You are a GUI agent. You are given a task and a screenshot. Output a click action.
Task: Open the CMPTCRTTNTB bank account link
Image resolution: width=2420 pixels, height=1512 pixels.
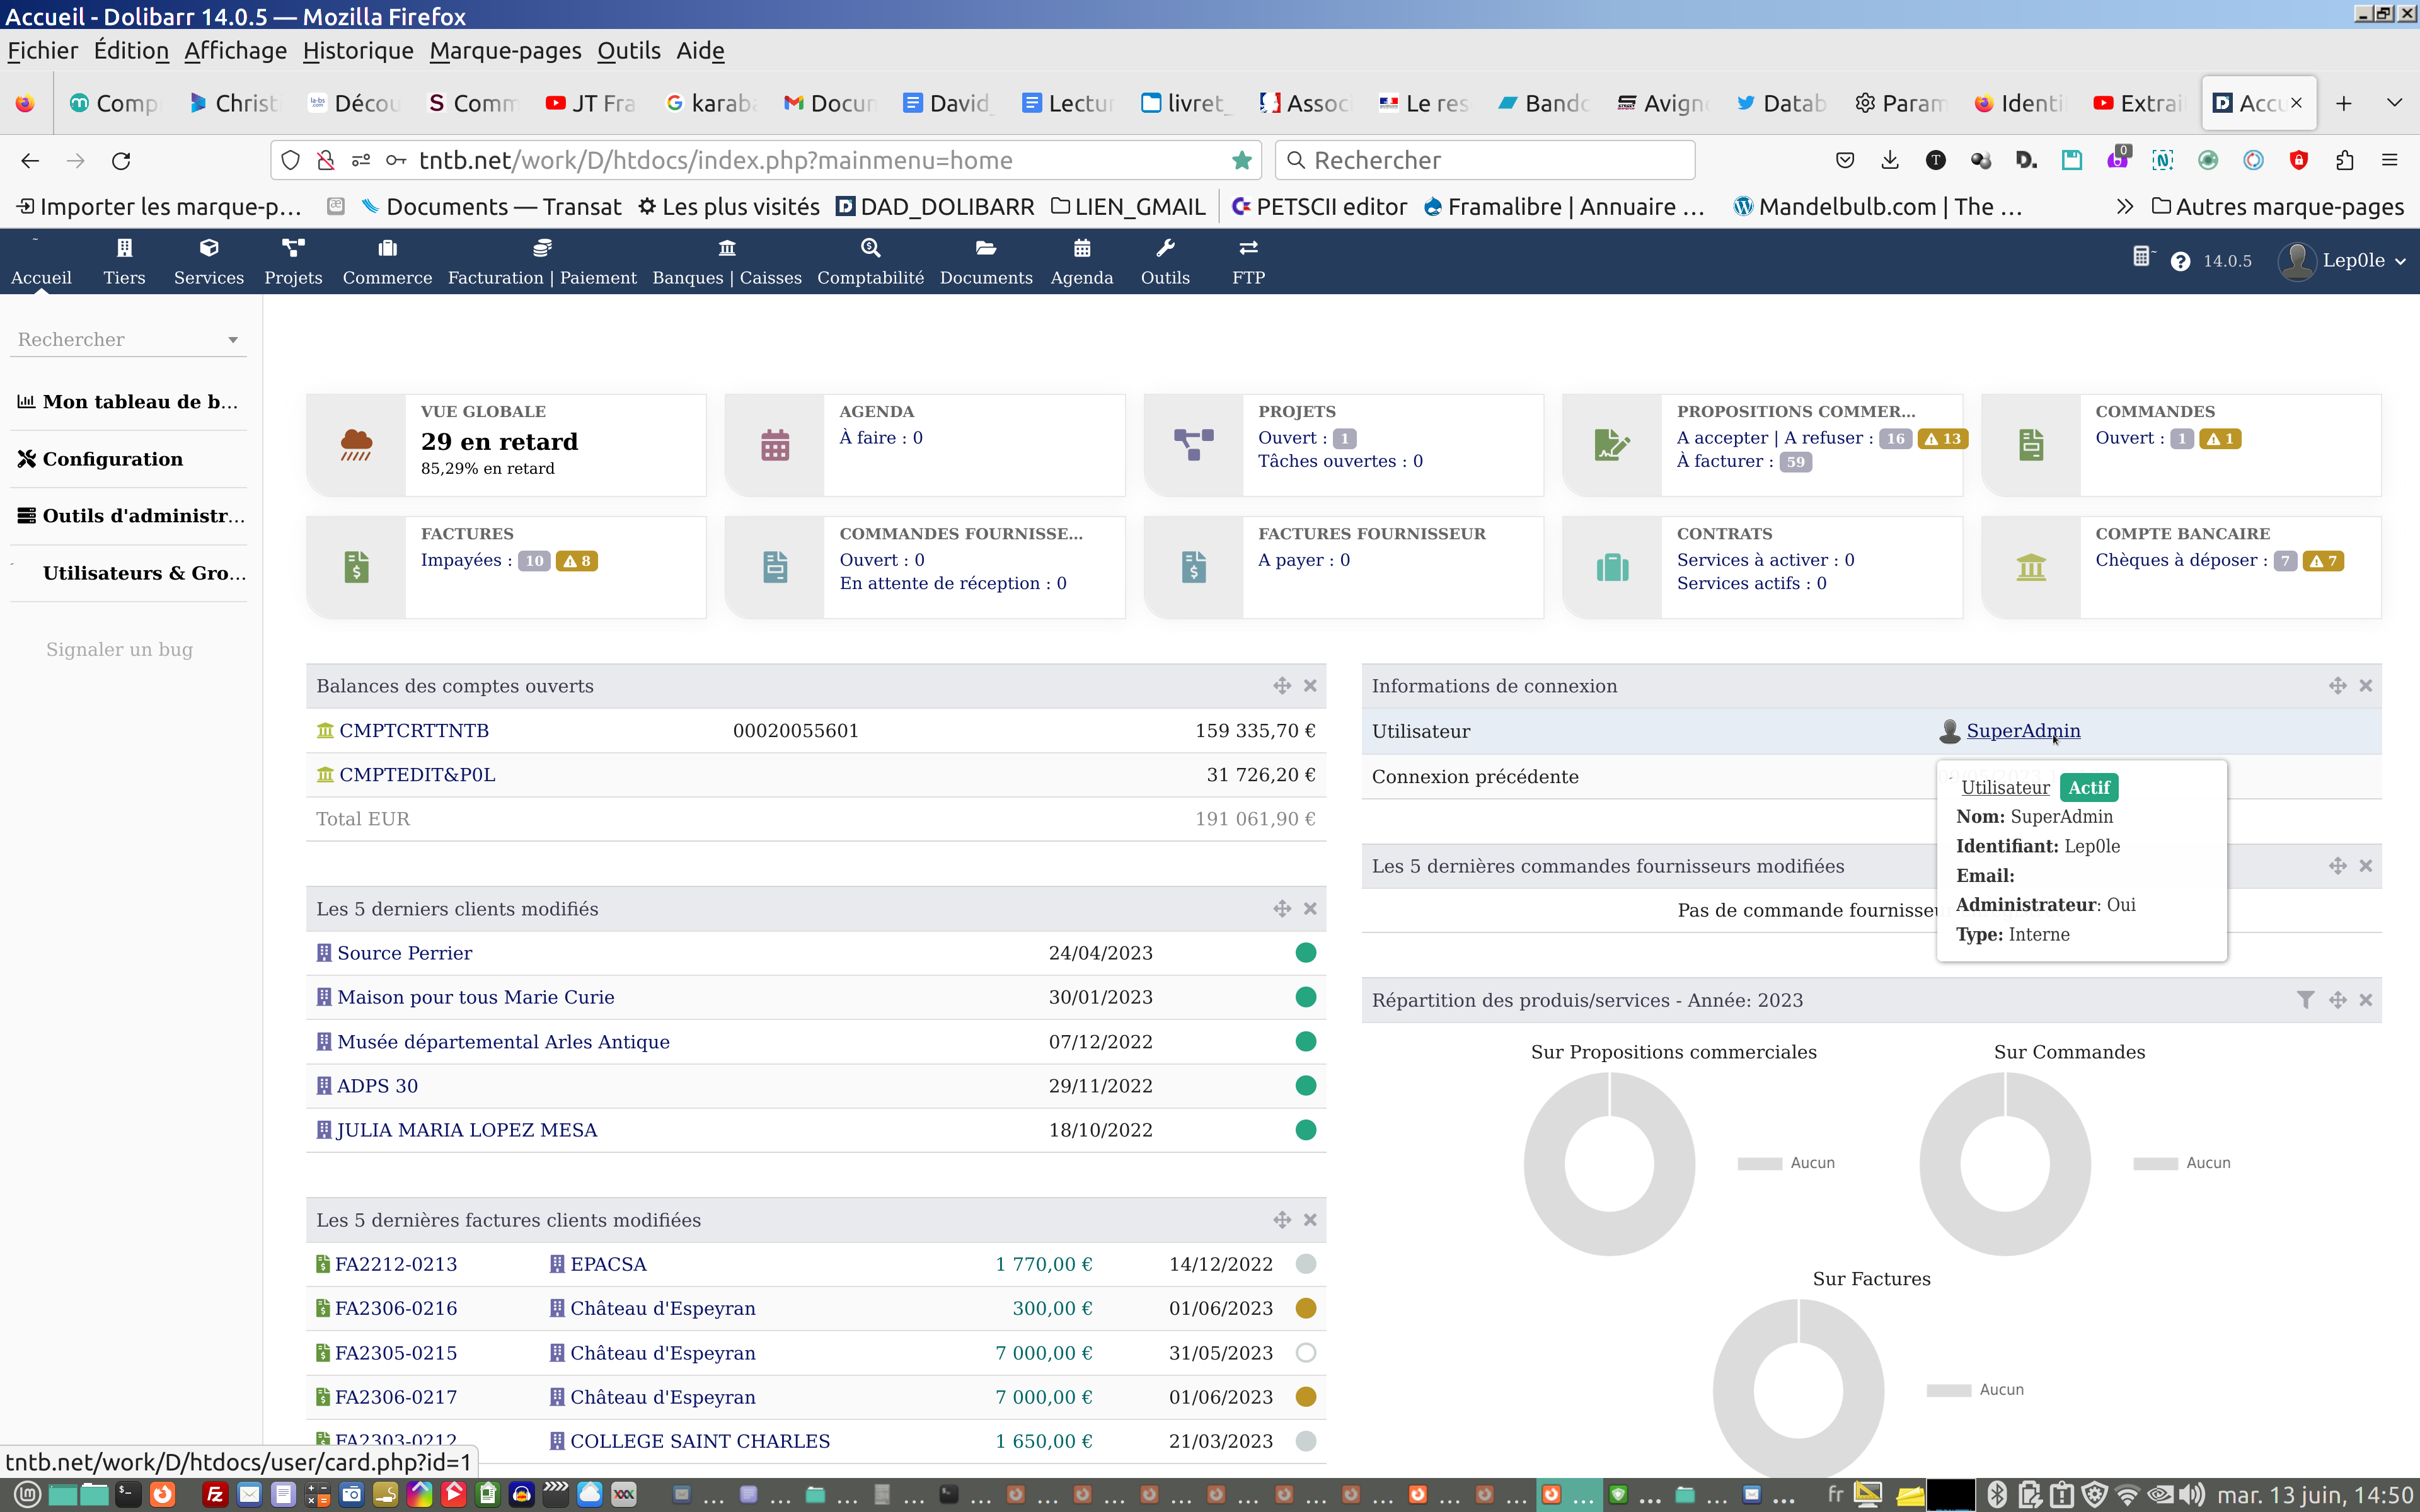tap(414, 731)
